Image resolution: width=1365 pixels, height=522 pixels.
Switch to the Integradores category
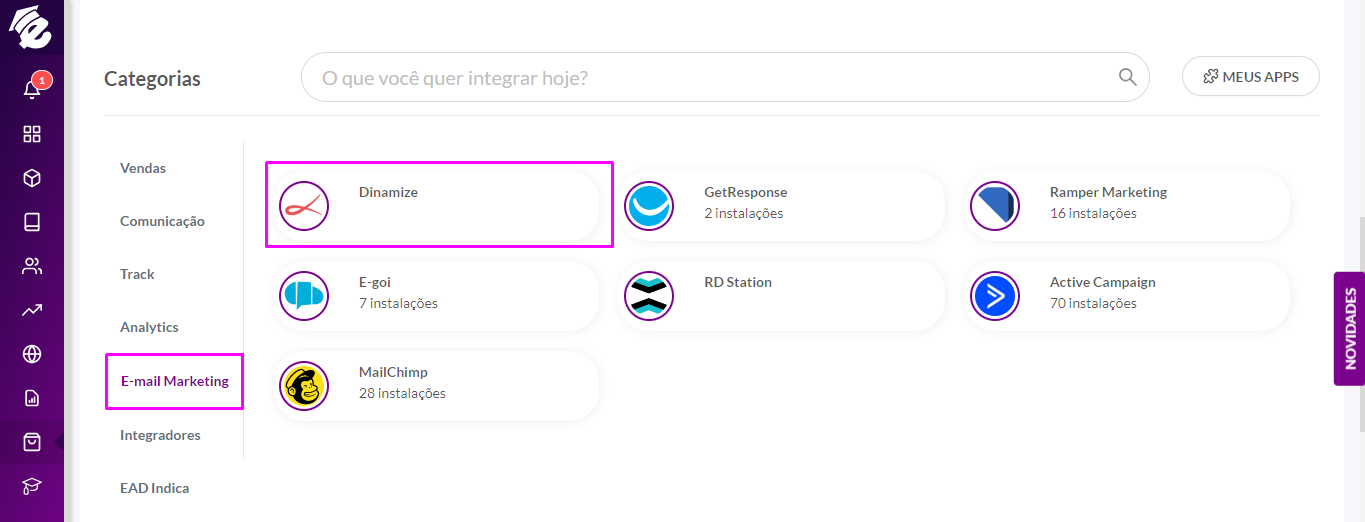[x=160, y=435]
